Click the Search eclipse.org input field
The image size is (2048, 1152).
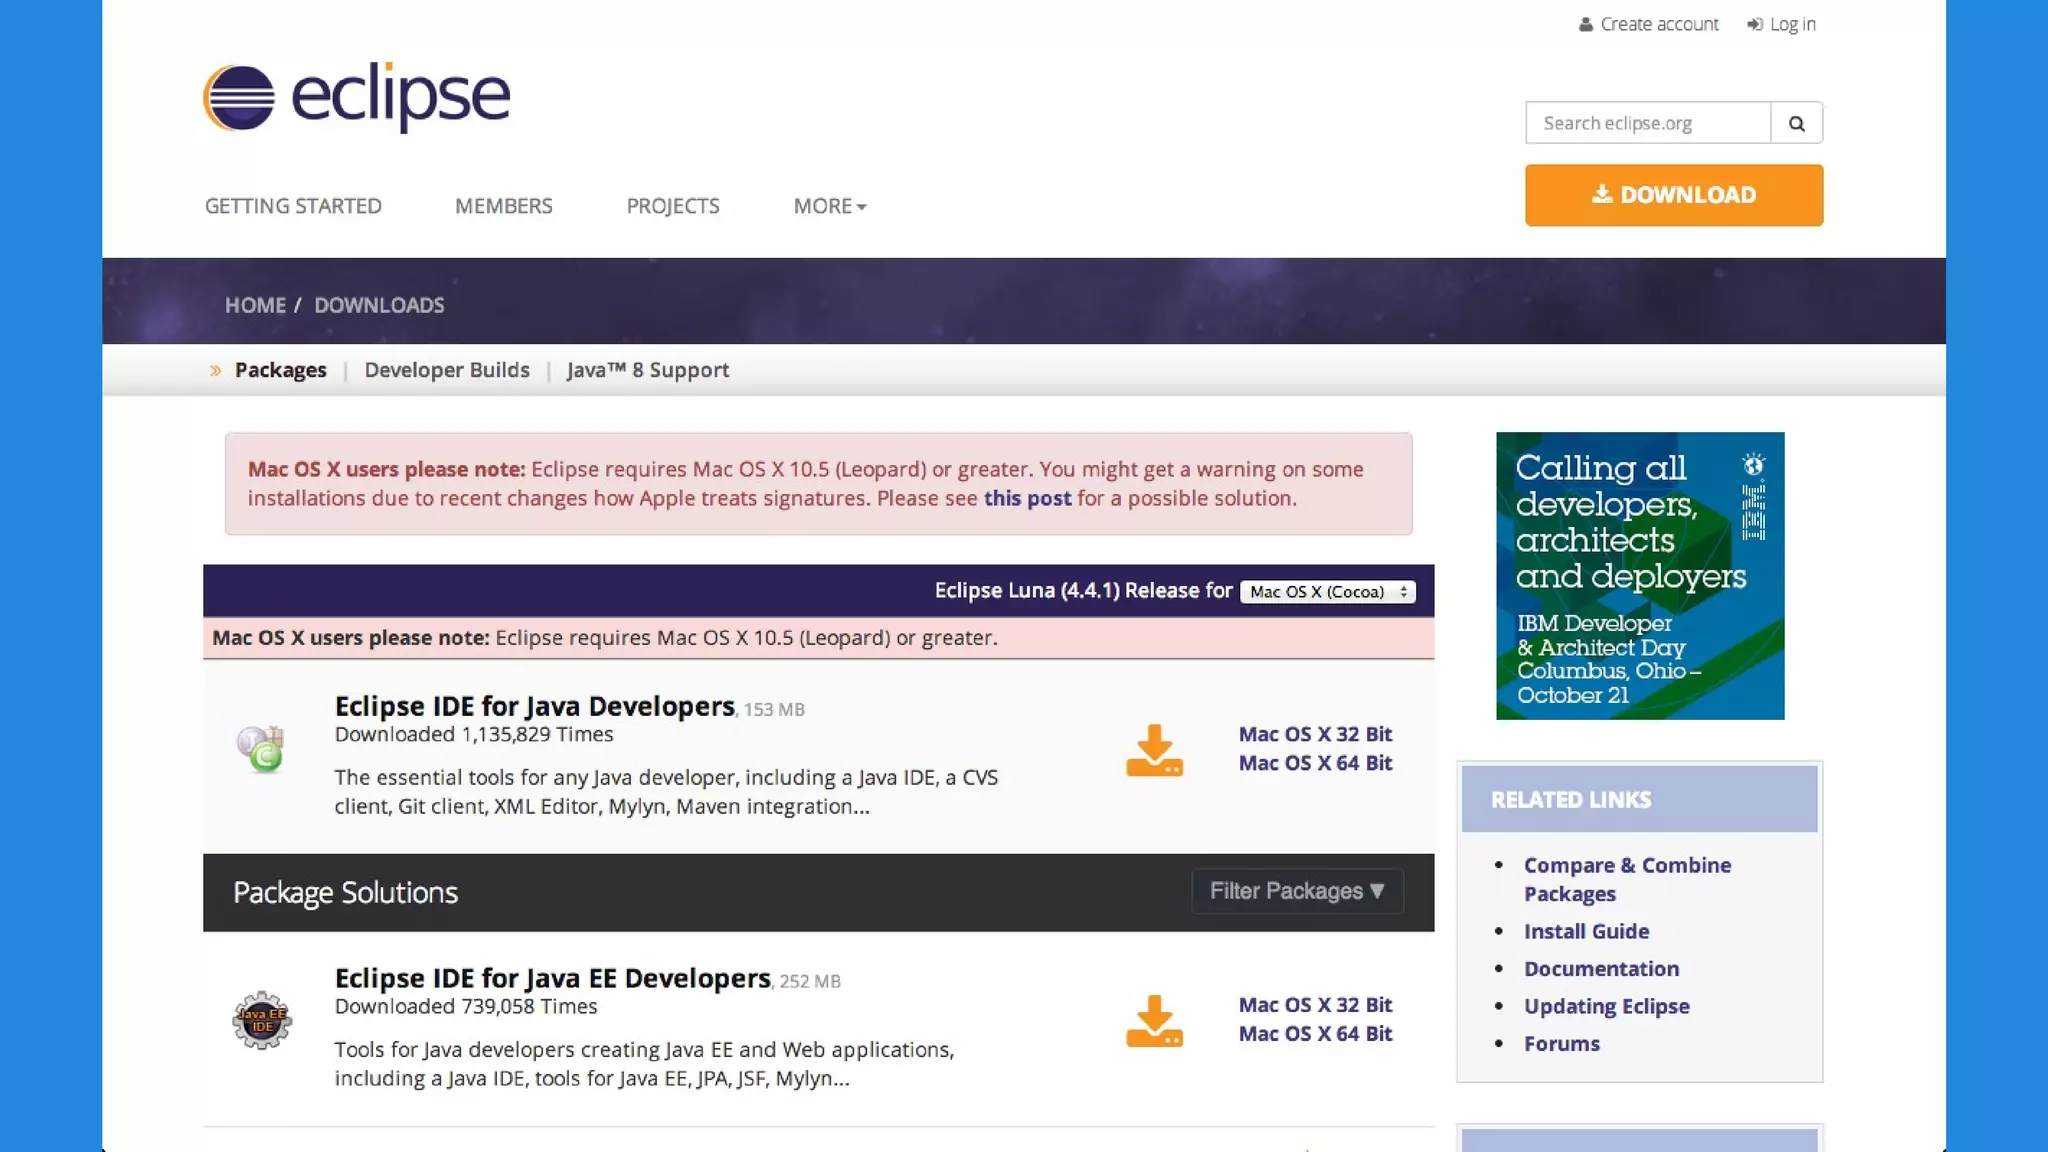pyautogui.click(x=1647, y=123)
